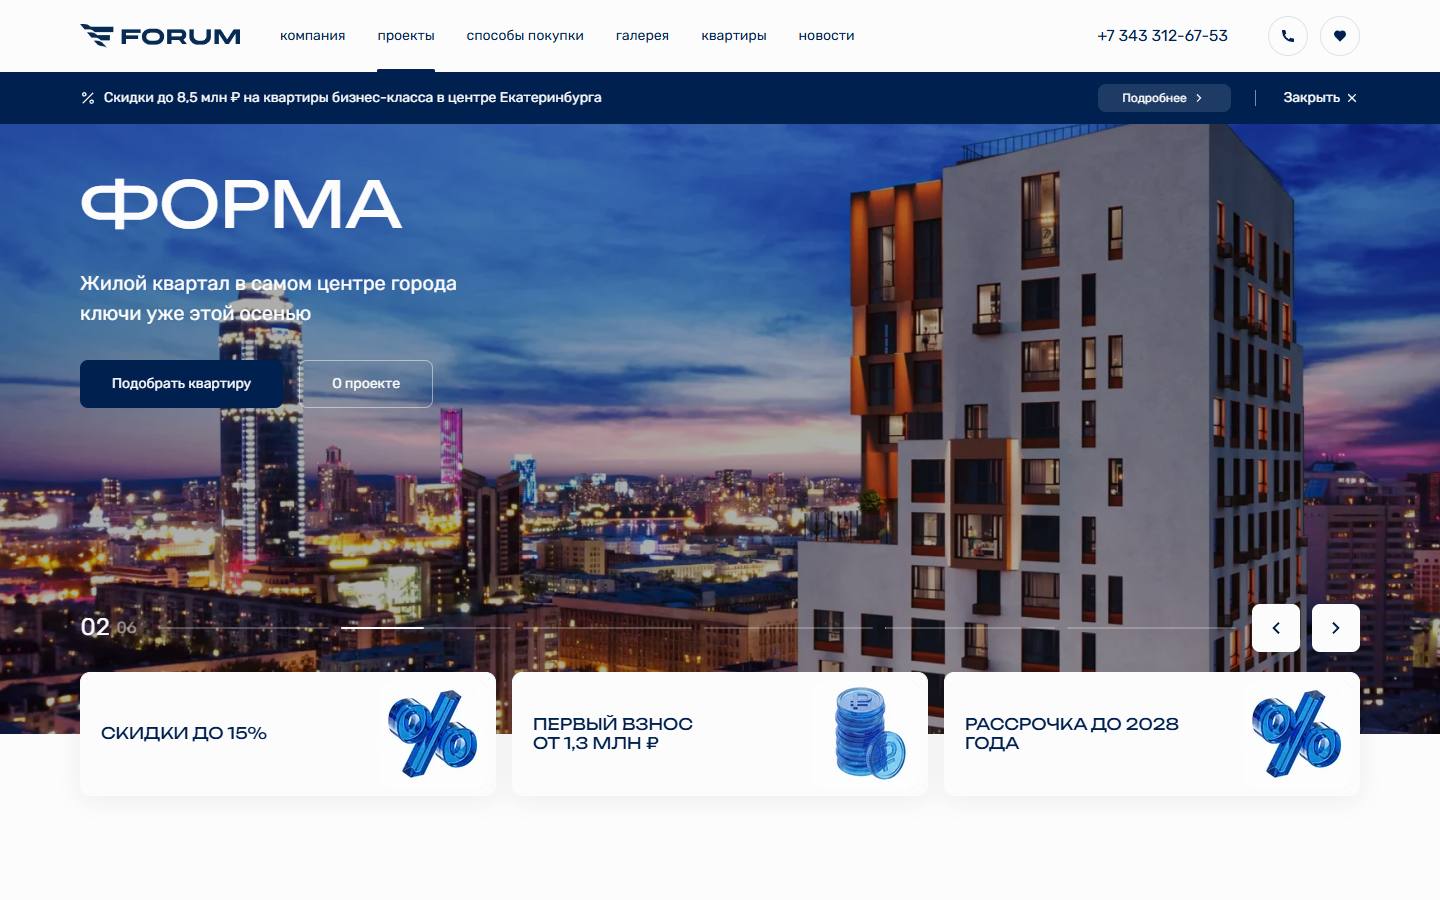The height and width of the screenshot is (900, 1440).
Task: Click the percent icon on the «Скидки до 15%» card
Action: (x=433, y=734)
